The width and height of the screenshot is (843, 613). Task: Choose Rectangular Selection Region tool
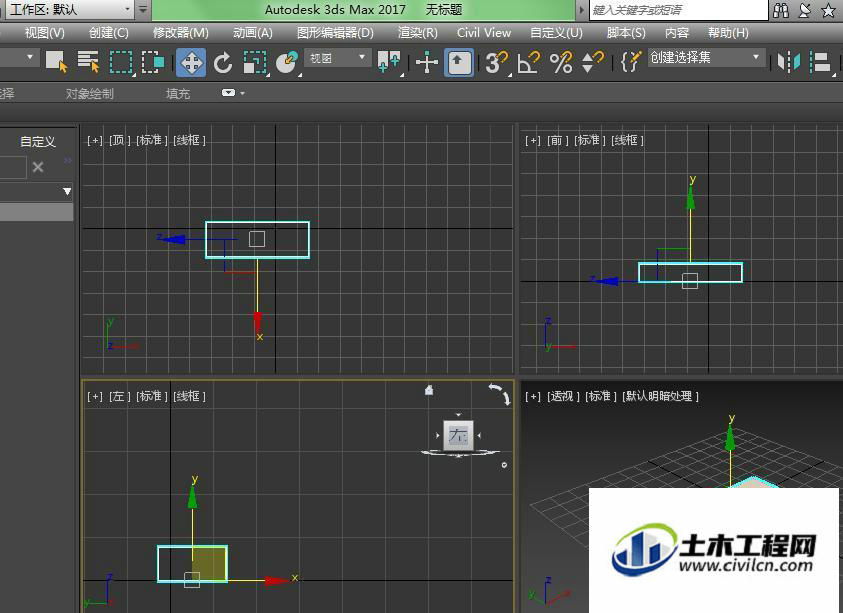pyautogui.click(x=121, y=61)
